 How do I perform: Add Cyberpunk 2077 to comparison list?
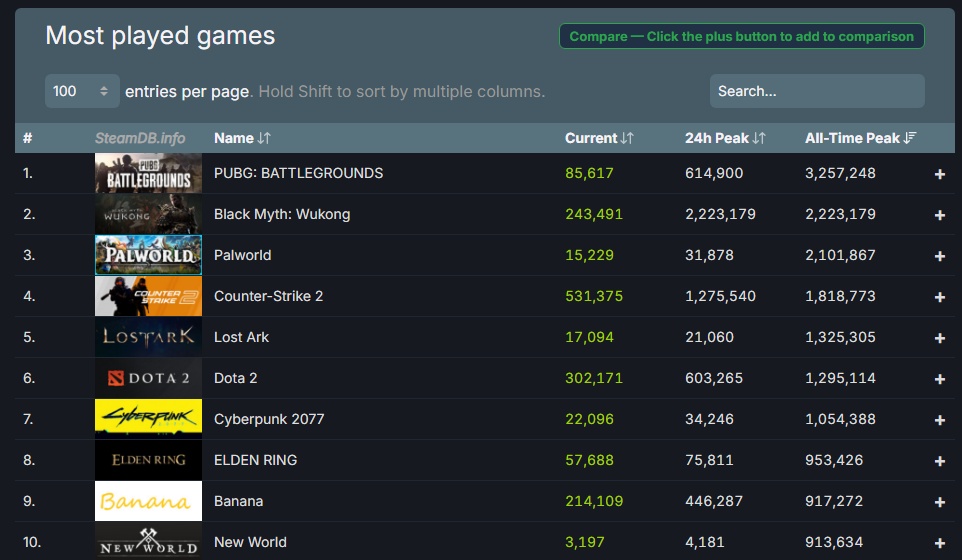pos(939,420)
